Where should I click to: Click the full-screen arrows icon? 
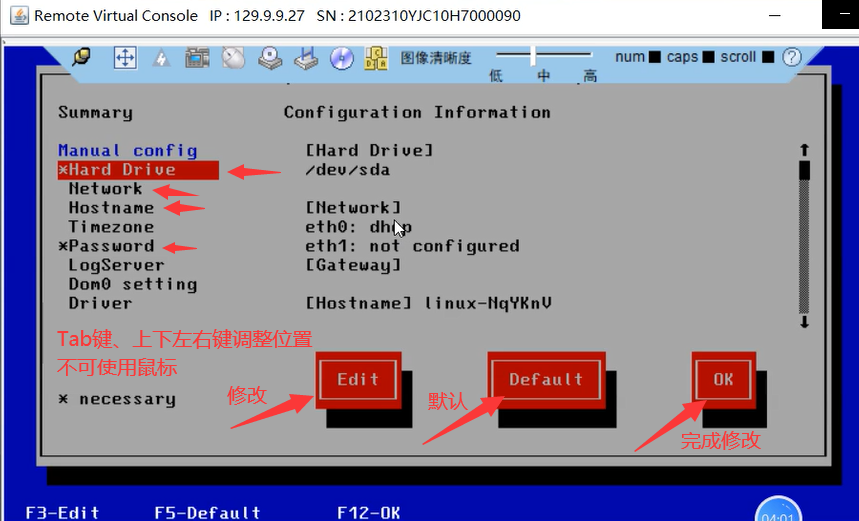(x=125, y=58)
